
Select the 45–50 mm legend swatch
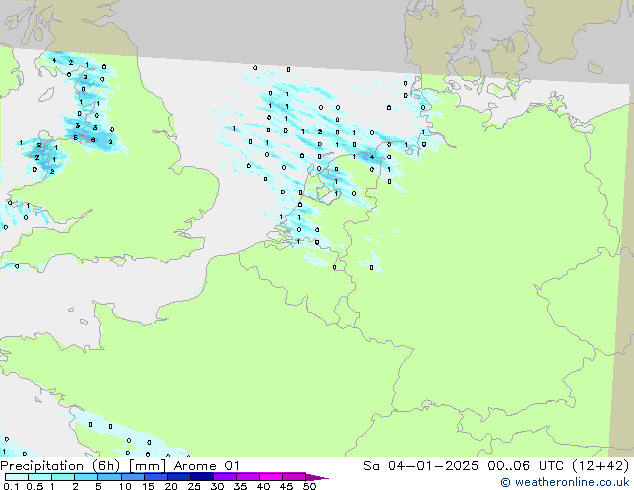[x=294, y=477]
